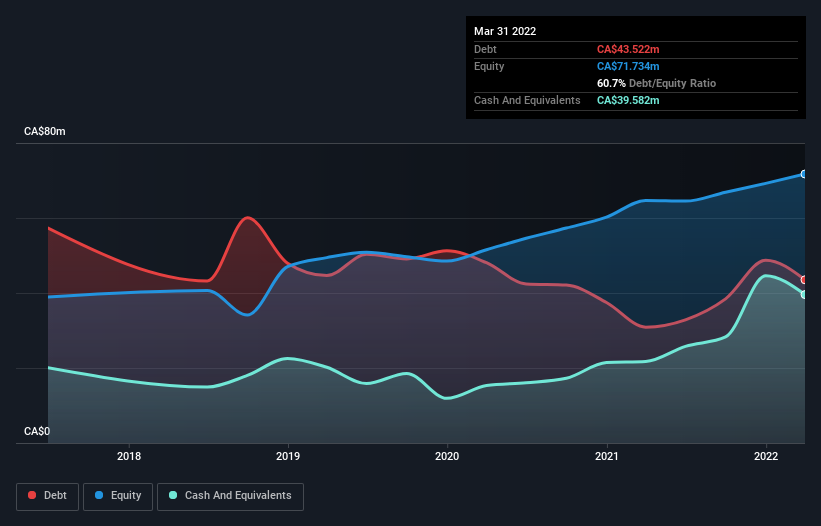Click Cash And Equivalents label in tooltip
The image size is (821, 526).
(x=527, y=100)
